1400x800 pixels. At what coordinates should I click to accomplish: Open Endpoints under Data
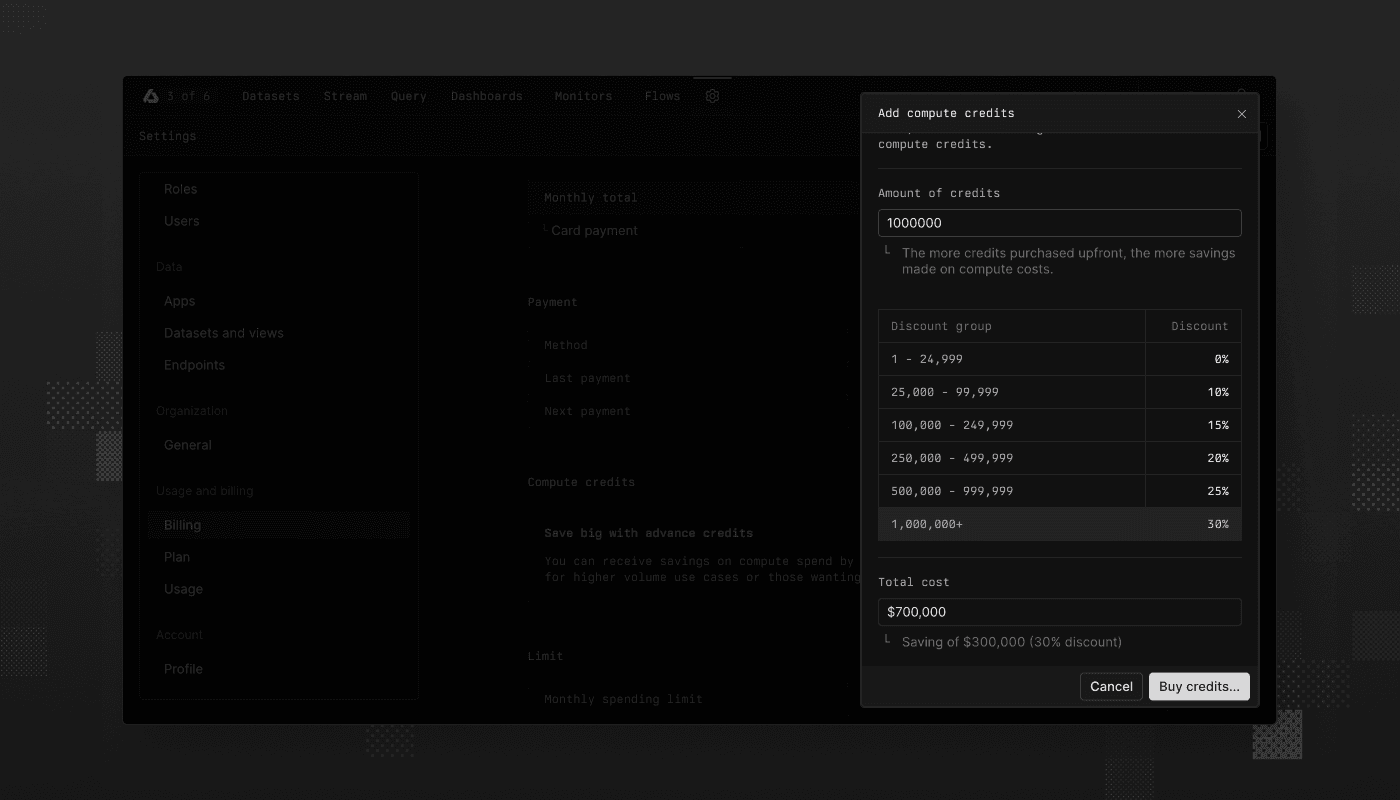coord(194,364)
